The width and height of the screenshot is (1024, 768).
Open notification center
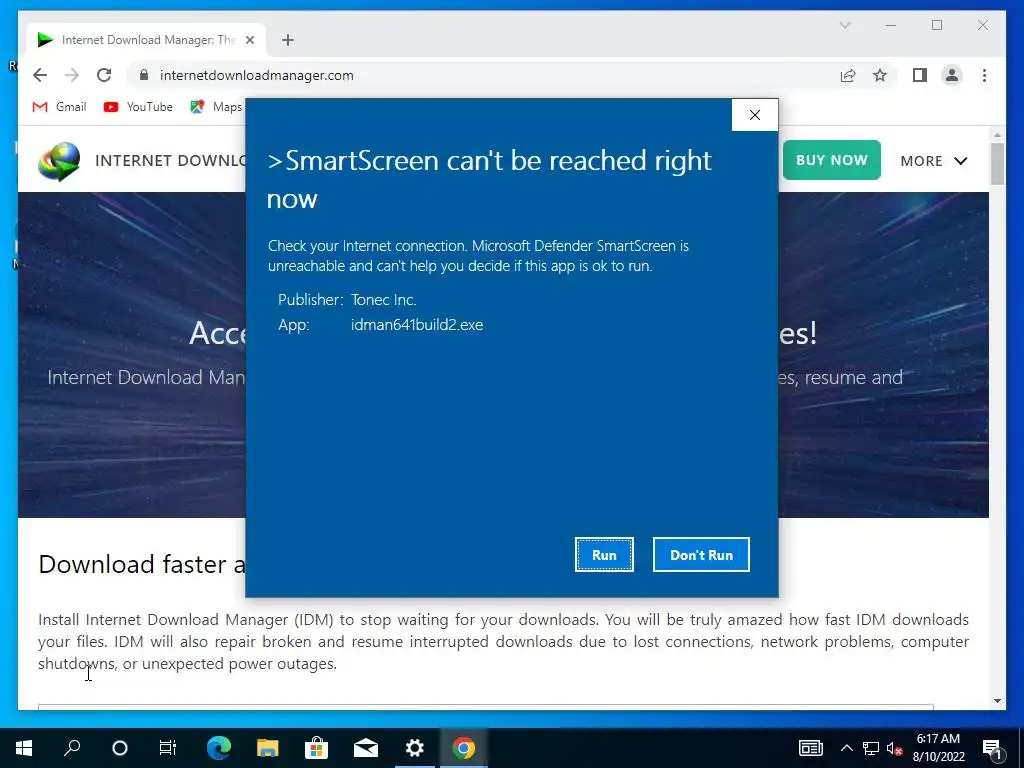click(992, 748)
